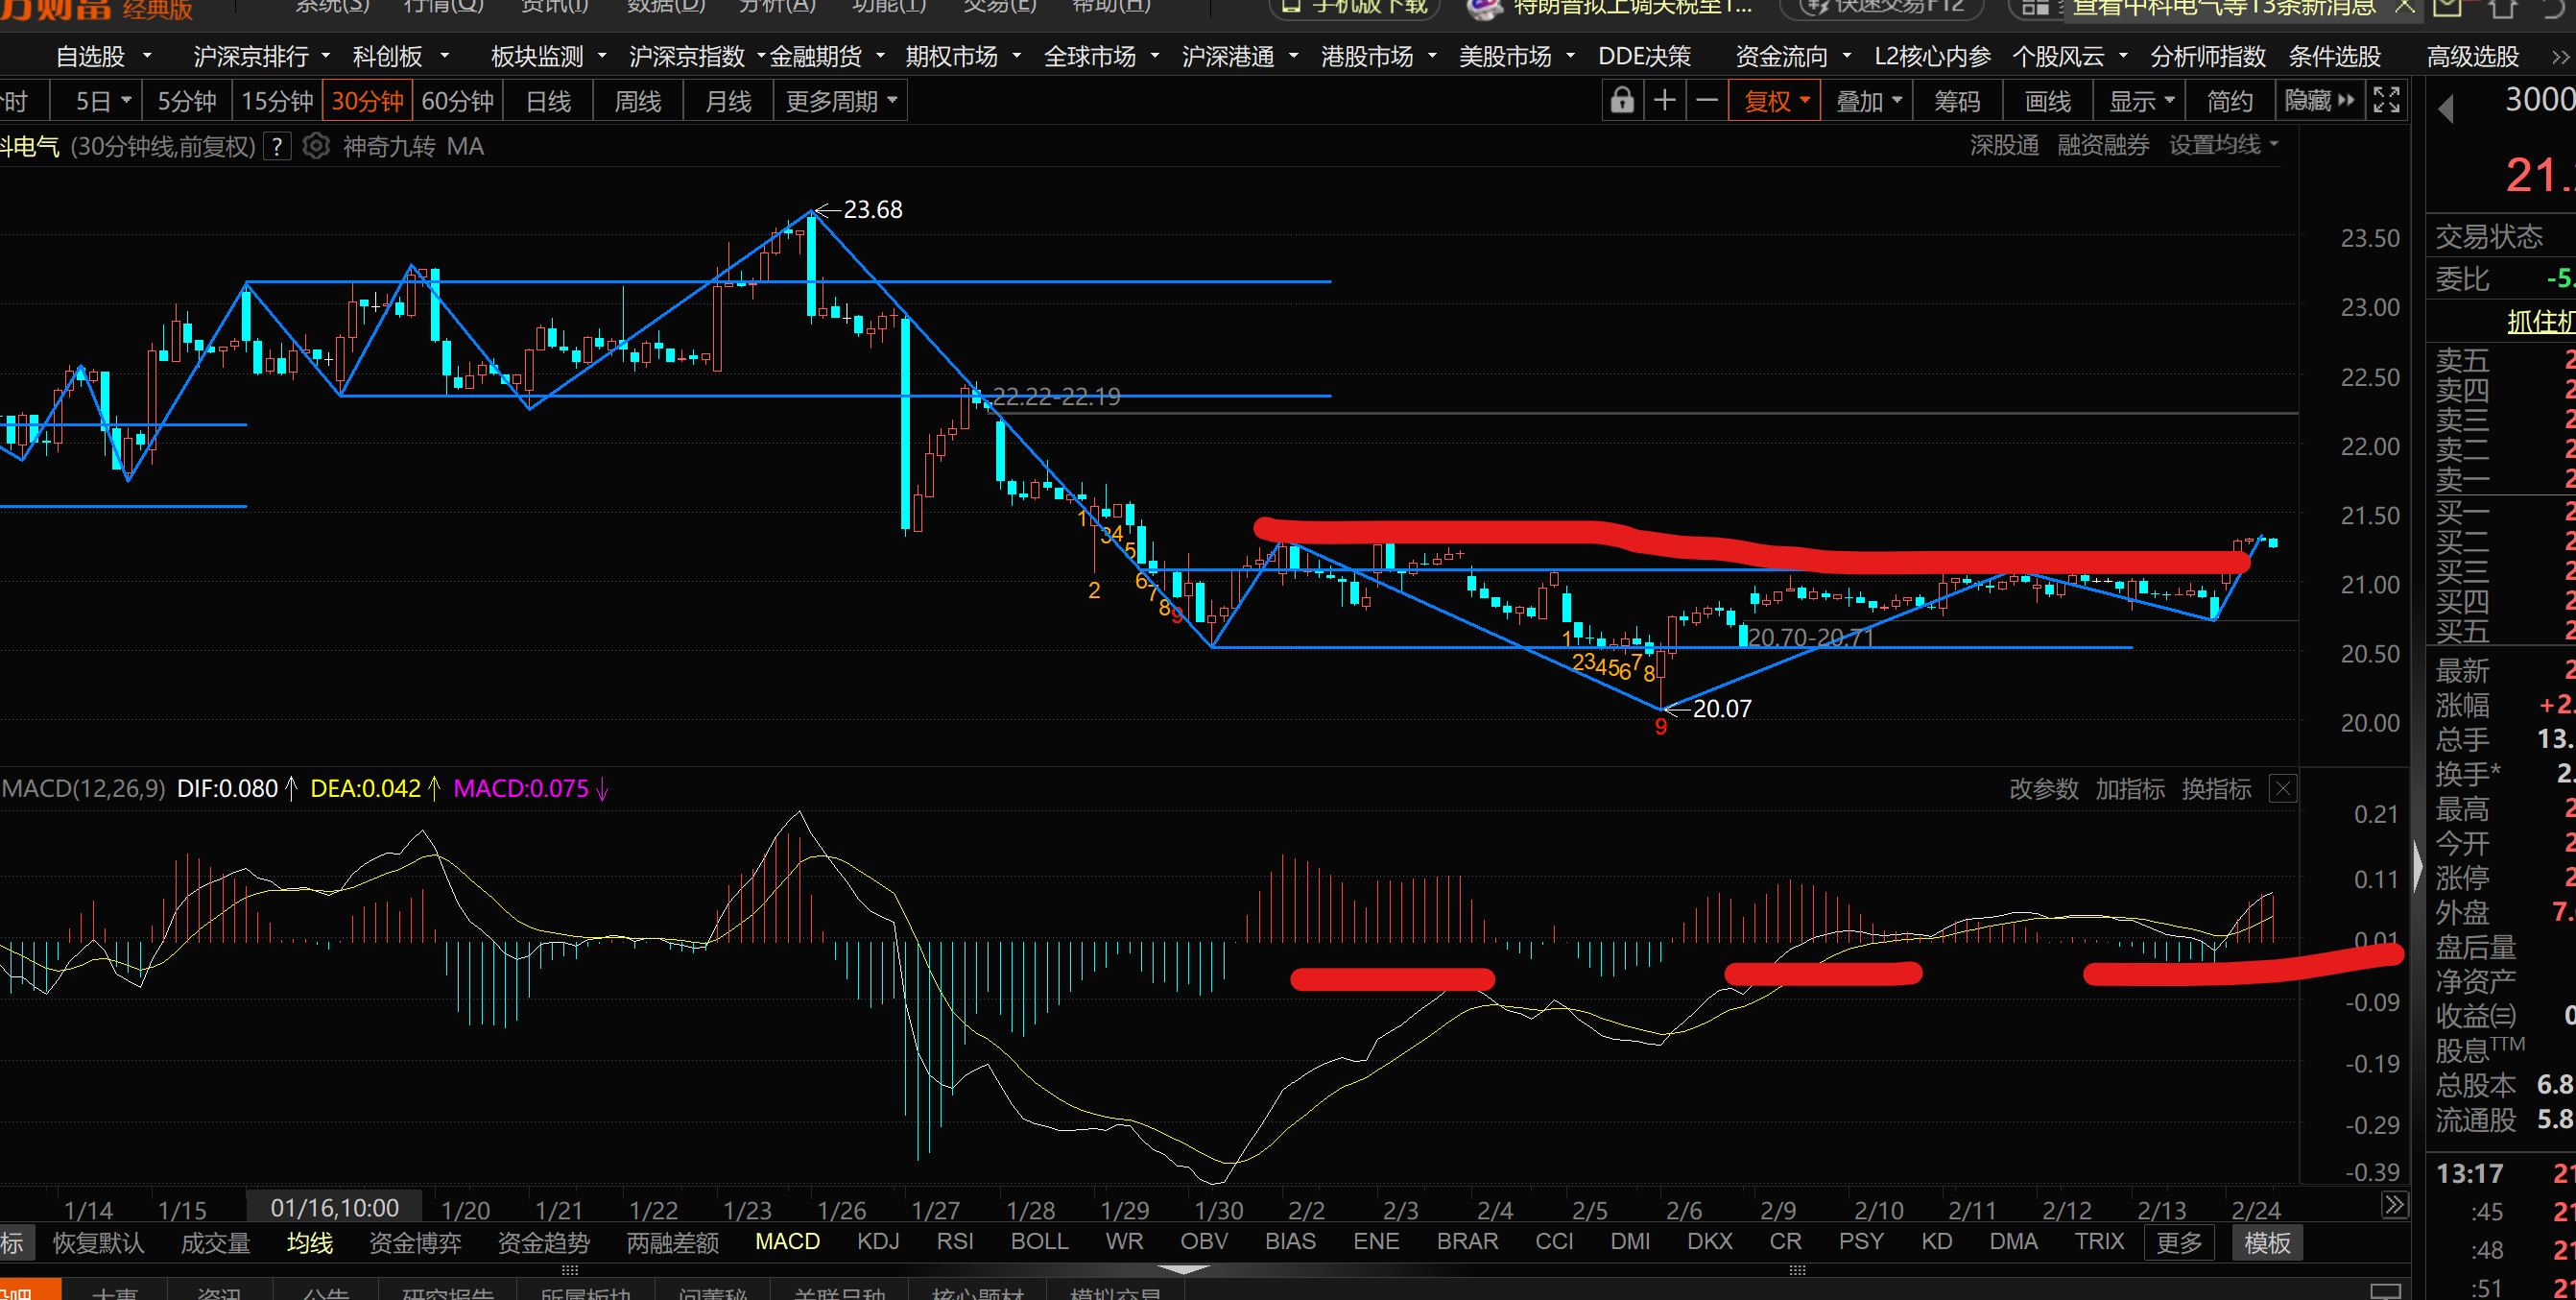Toggle 简约 simplified view mode
Screen dimensions: 2576x1300
coord(2229,101)
